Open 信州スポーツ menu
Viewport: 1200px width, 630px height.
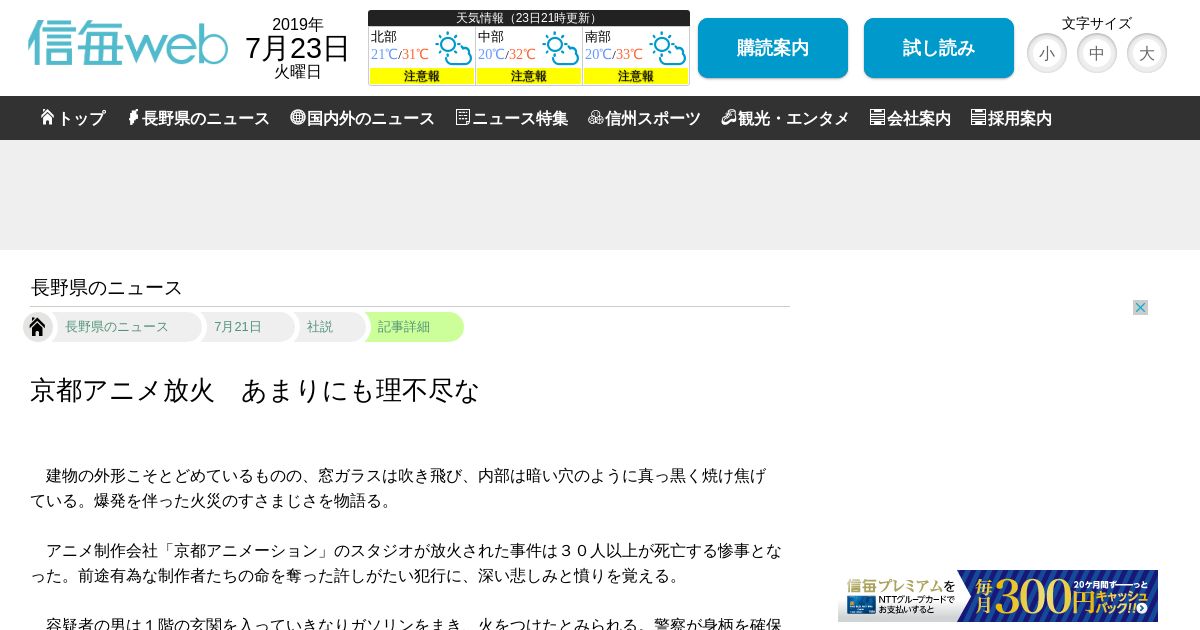coord(644,118)
